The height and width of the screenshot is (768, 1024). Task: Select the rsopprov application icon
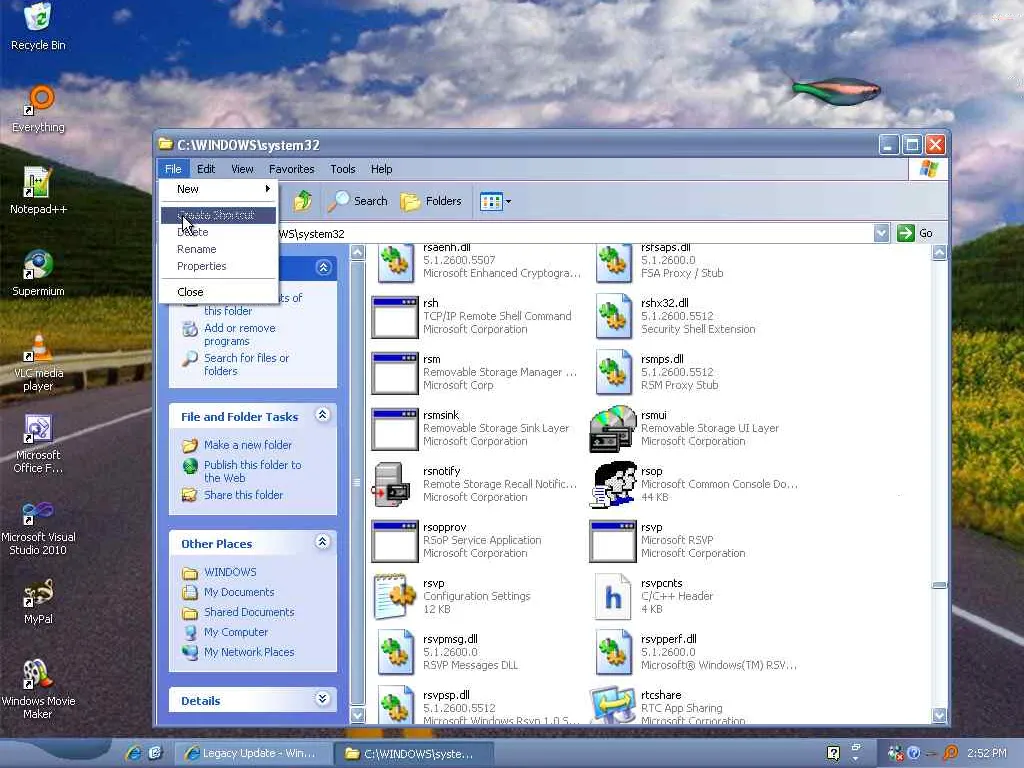pos(394,541)
